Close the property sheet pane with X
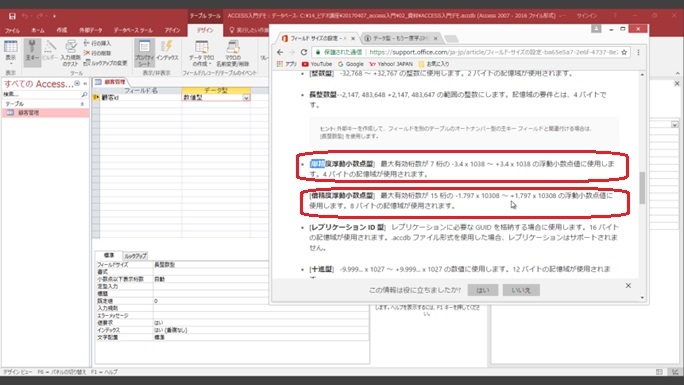The image size is (684, 385). [x=677, y=83]
